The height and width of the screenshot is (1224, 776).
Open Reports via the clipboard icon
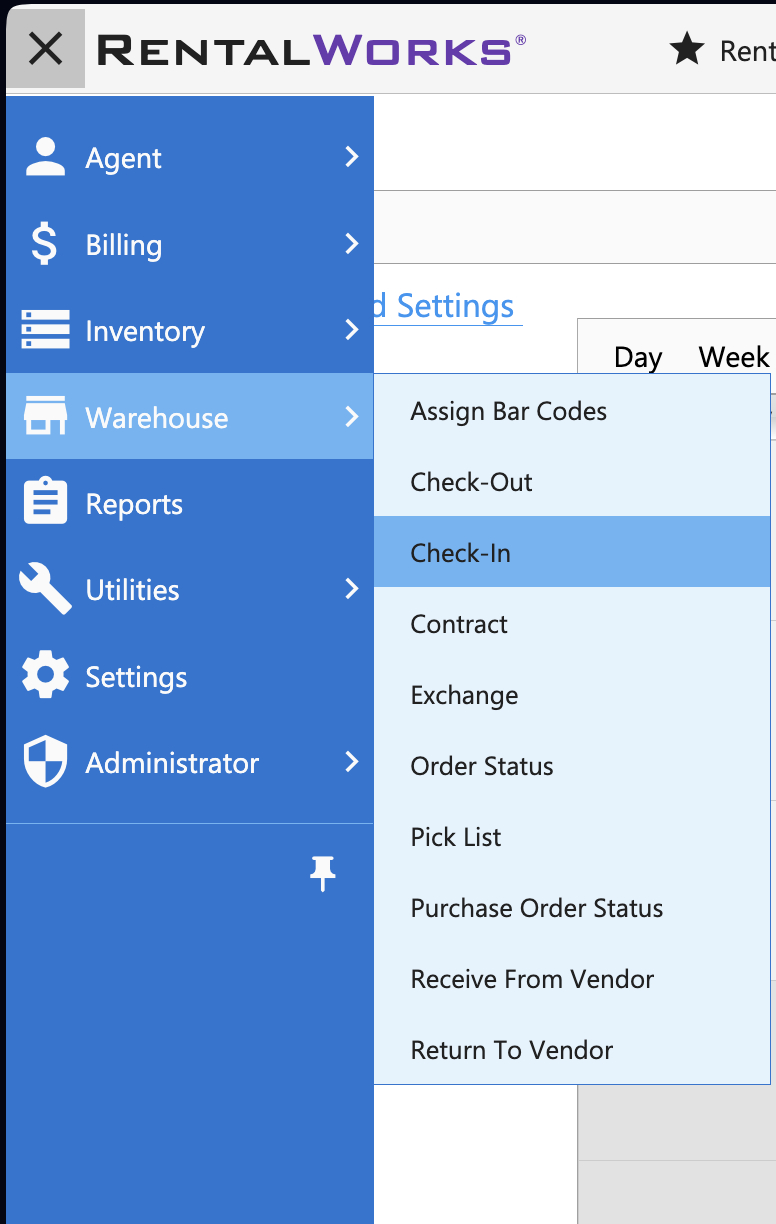(45, 503)
